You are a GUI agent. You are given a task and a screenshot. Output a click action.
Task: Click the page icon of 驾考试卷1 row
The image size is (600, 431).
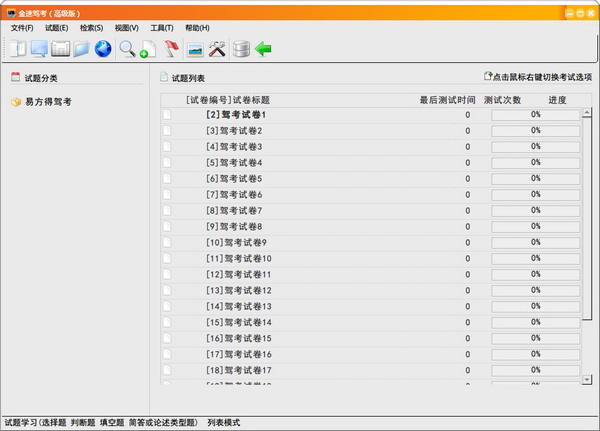167,114
